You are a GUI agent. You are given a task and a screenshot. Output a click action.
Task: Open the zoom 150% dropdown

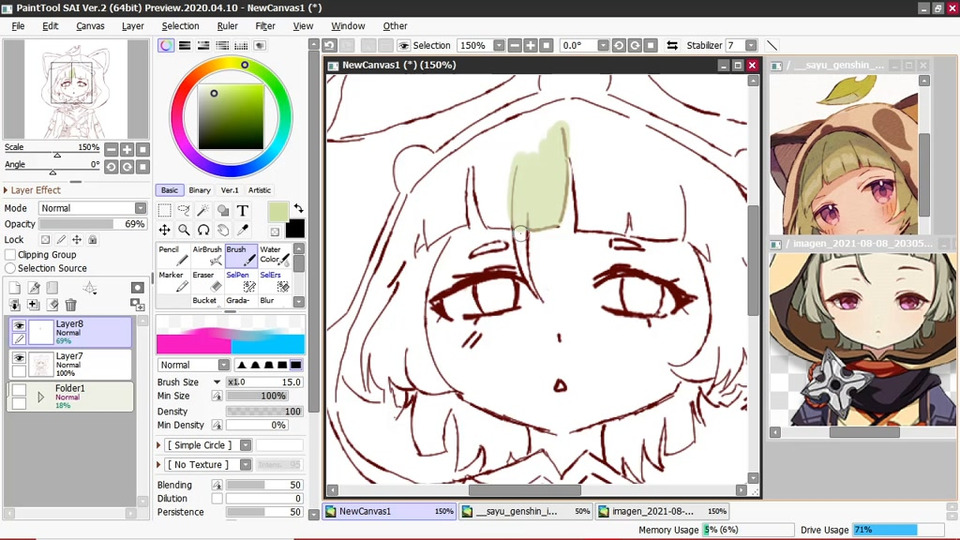coord(499,45)
